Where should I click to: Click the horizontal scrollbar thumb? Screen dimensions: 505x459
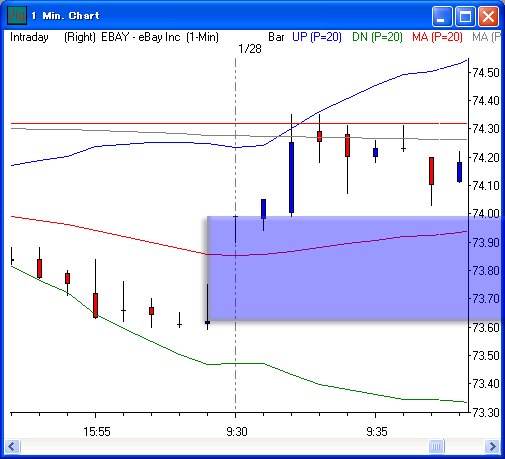436,446
